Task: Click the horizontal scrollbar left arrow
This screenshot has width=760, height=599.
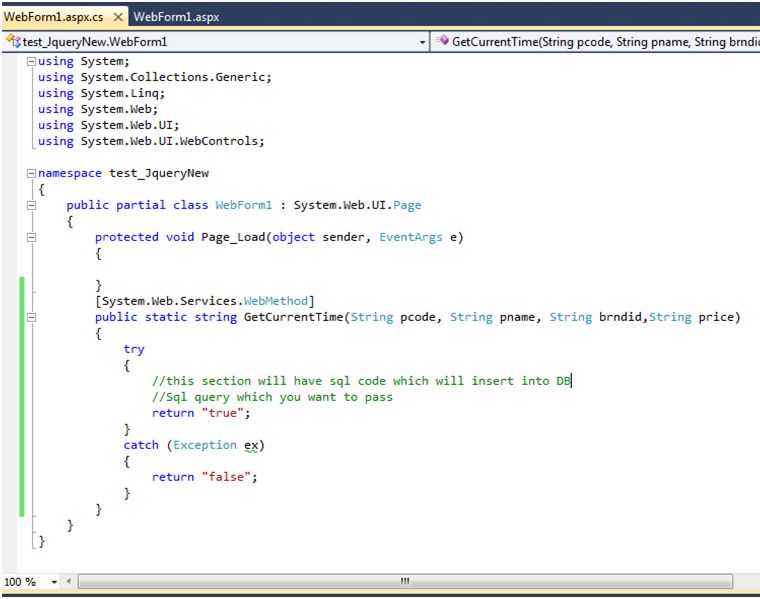Action: (x=68, y=581)
